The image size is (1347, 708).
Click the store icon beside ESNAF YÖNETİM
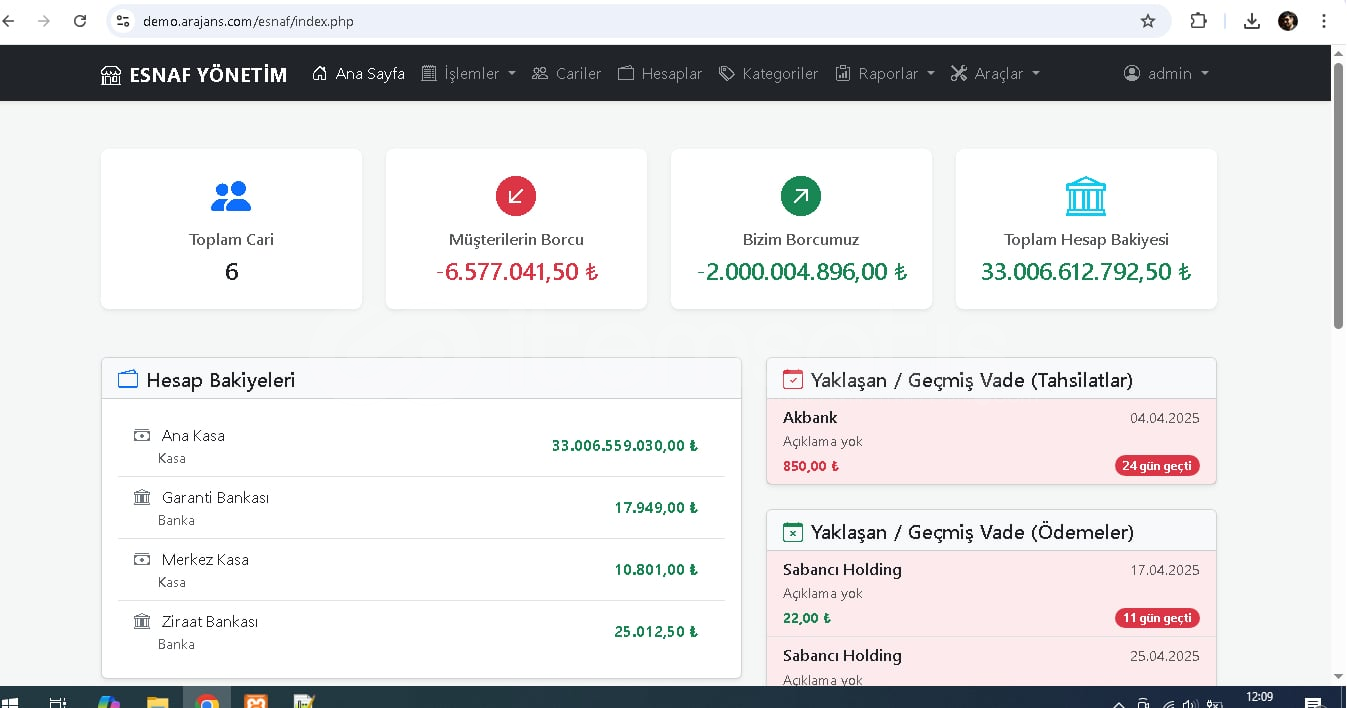pos(111,75)
